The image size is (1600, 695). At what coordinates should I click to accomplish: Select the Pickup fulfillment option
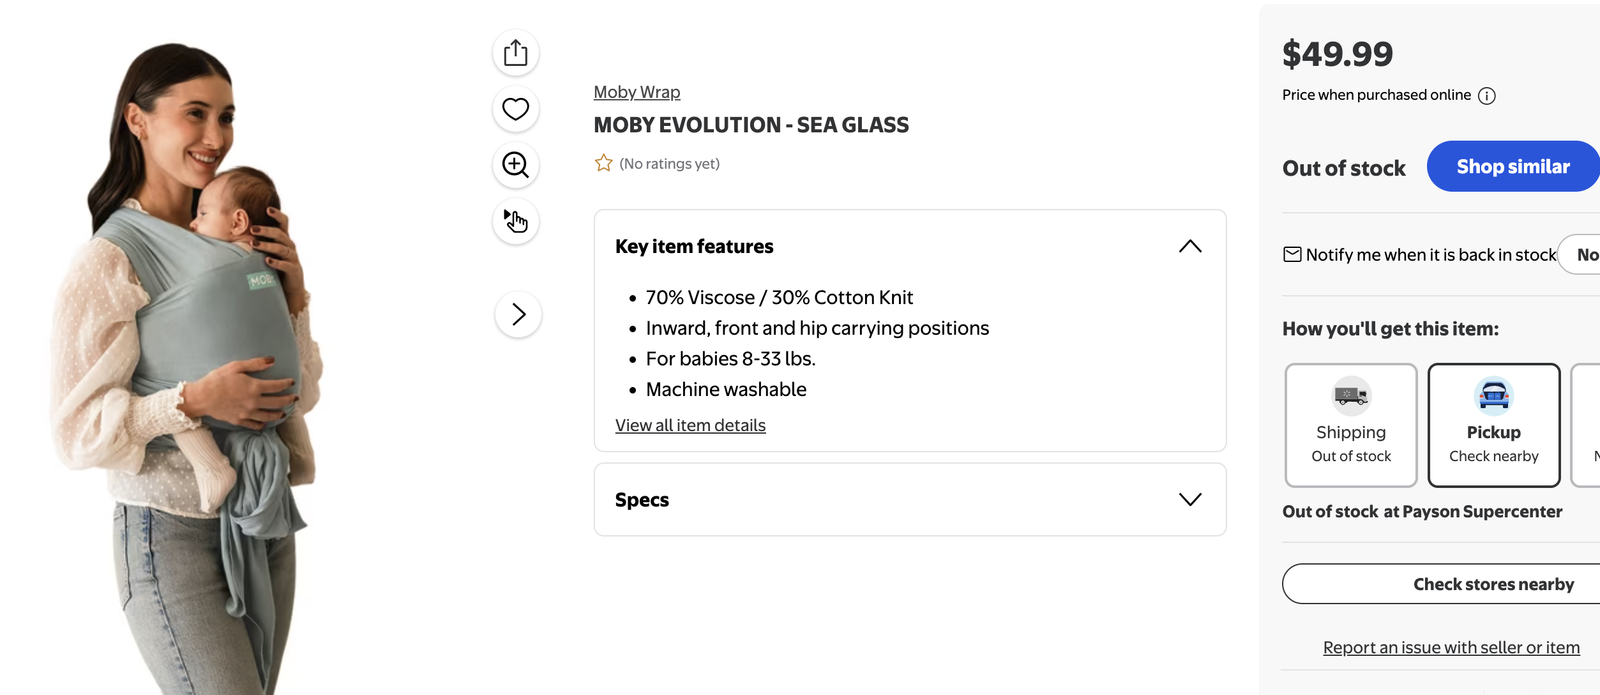(x=1494, y=425)
